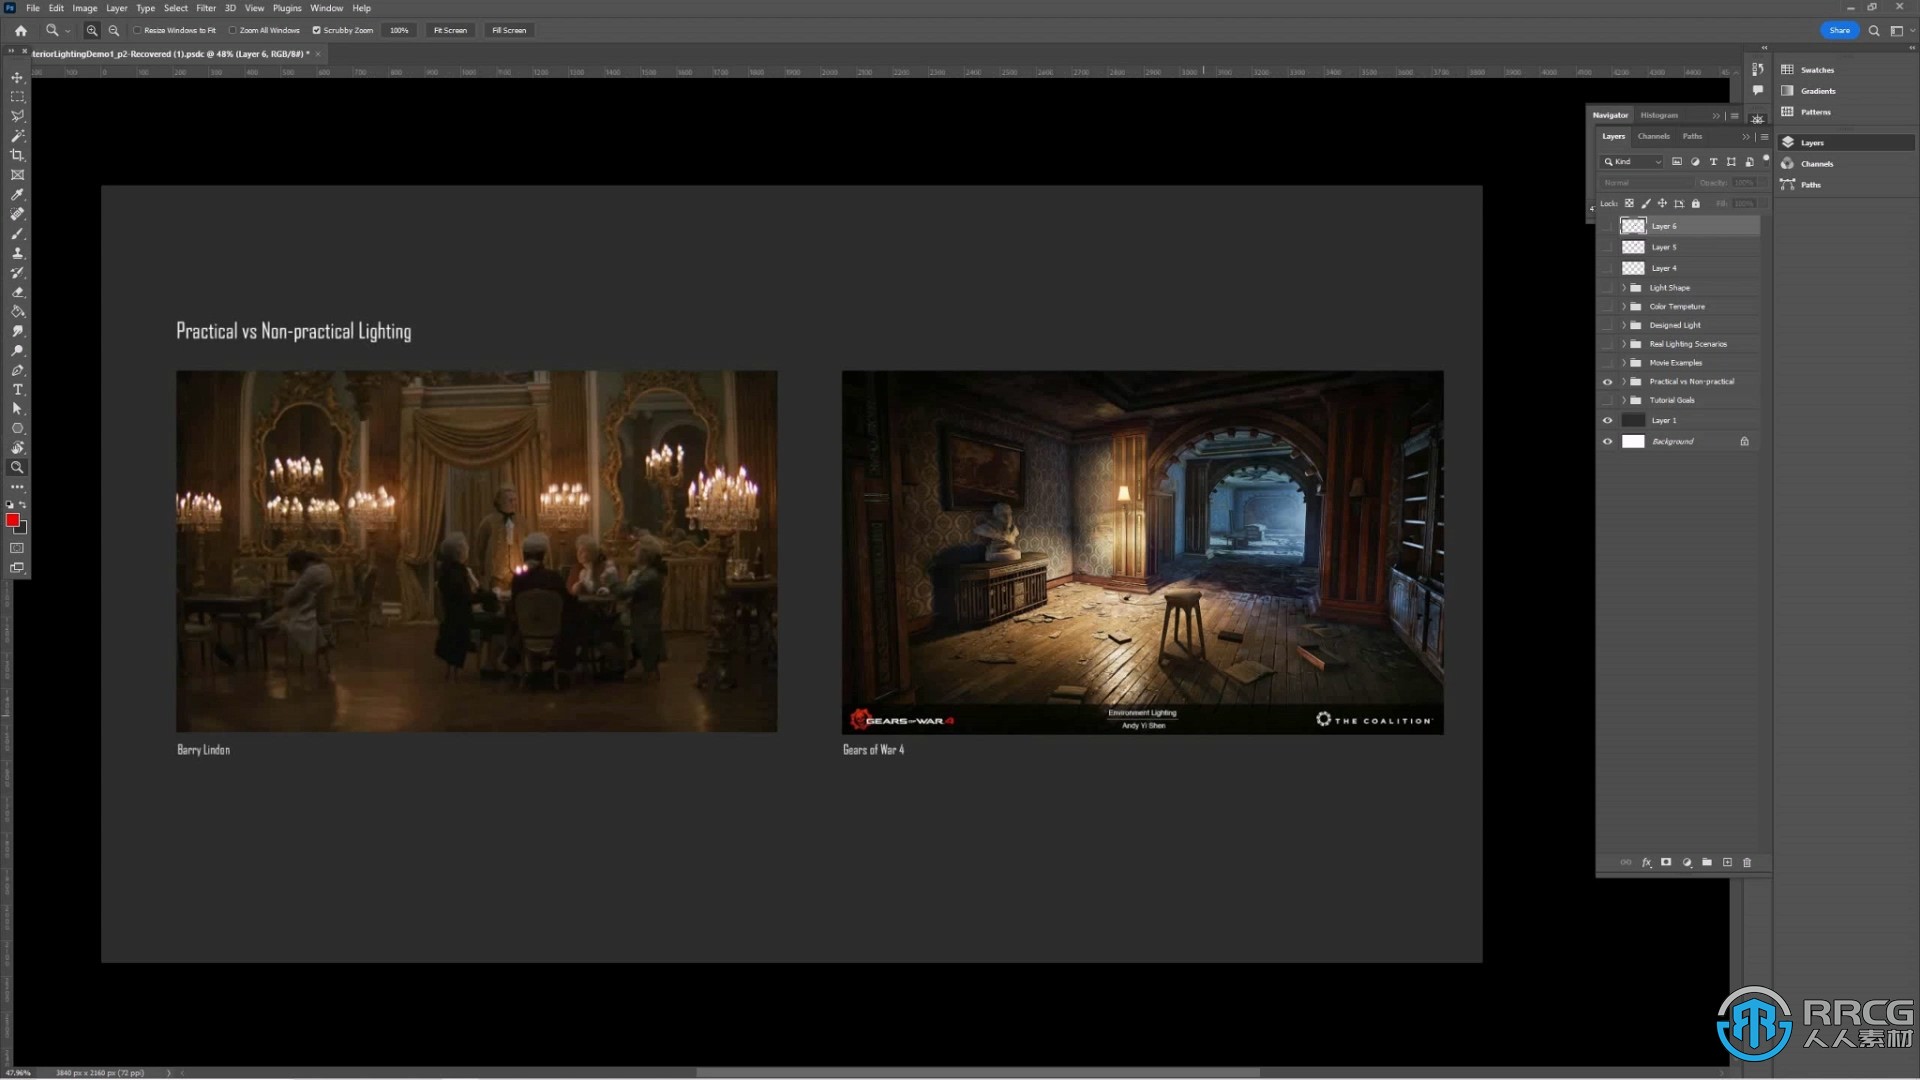
Task: Click Zoom In magnifier in options bar
Action: [x=92, y=30]
